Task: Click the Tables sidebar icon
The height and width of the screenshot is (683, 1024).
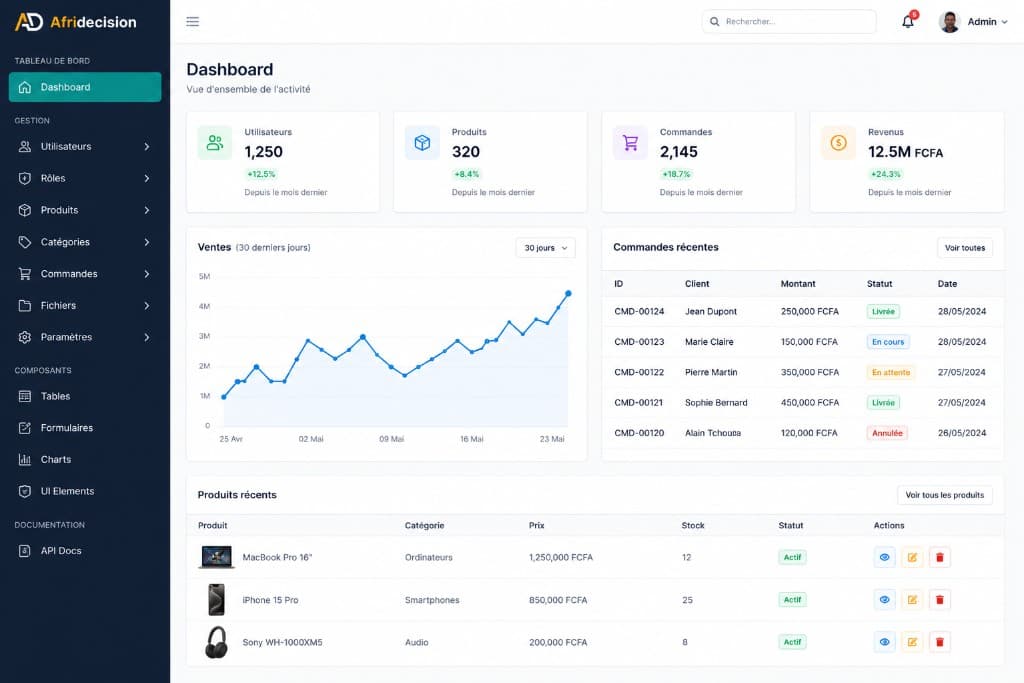Action: [25, 396]
